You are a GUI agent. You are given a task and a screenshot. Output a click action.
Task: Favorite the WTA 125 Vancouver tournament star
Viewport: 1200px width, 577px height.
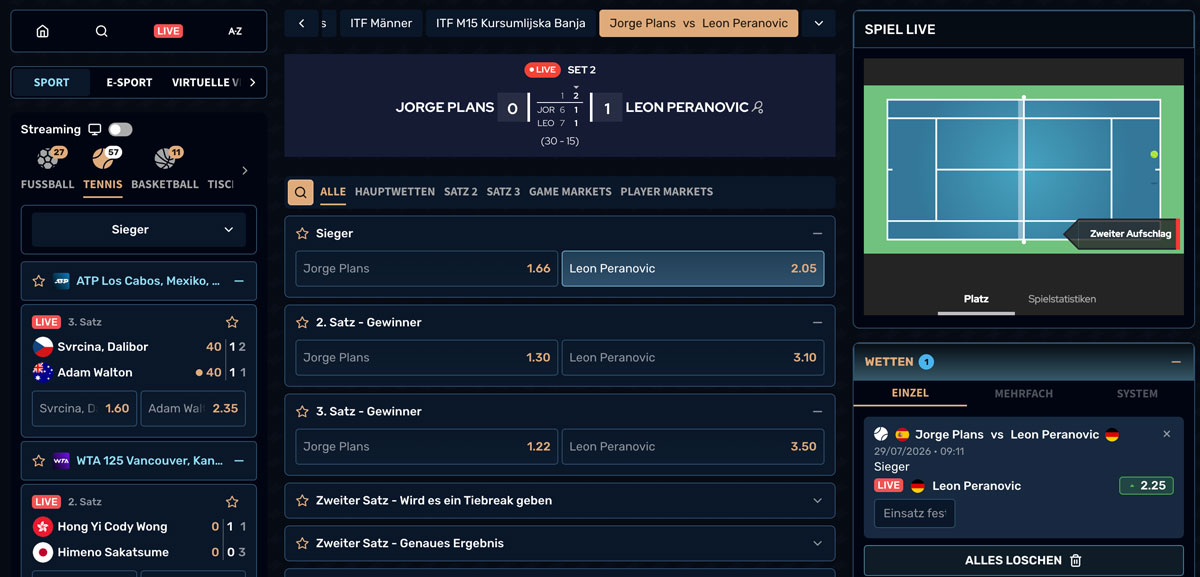coord(39,461)
